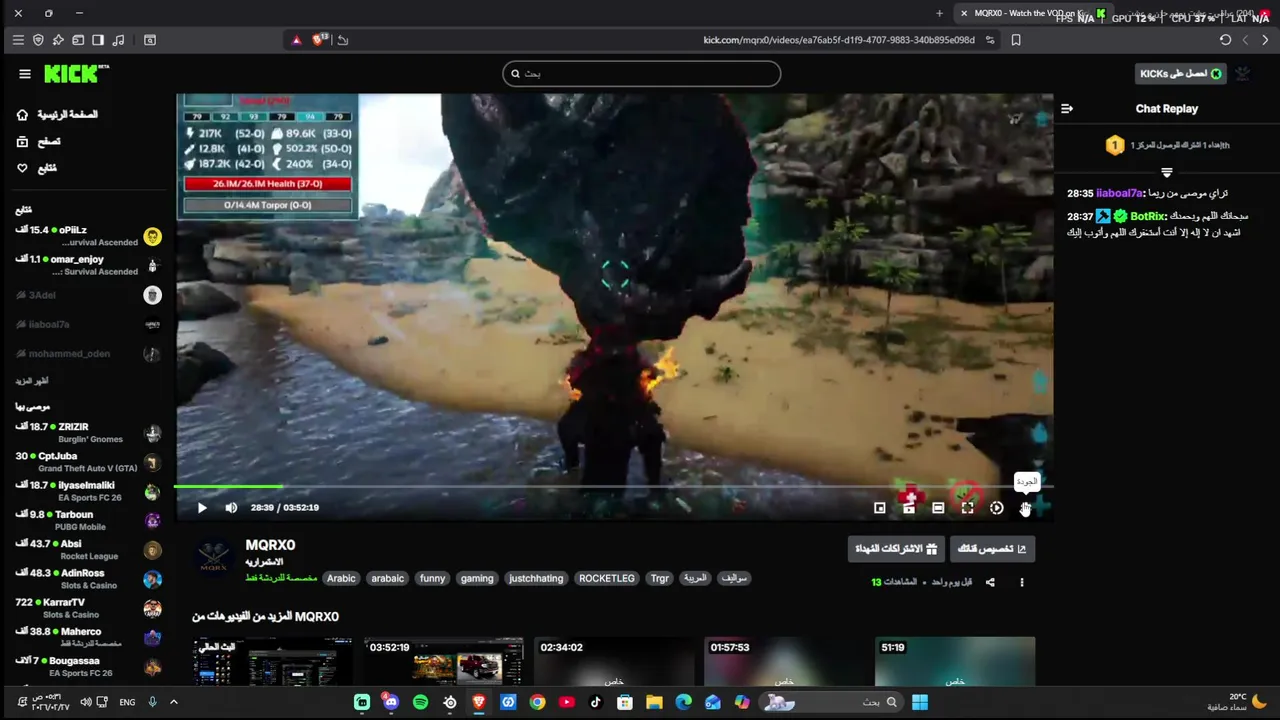Select the gaming tag

[477, 578]
